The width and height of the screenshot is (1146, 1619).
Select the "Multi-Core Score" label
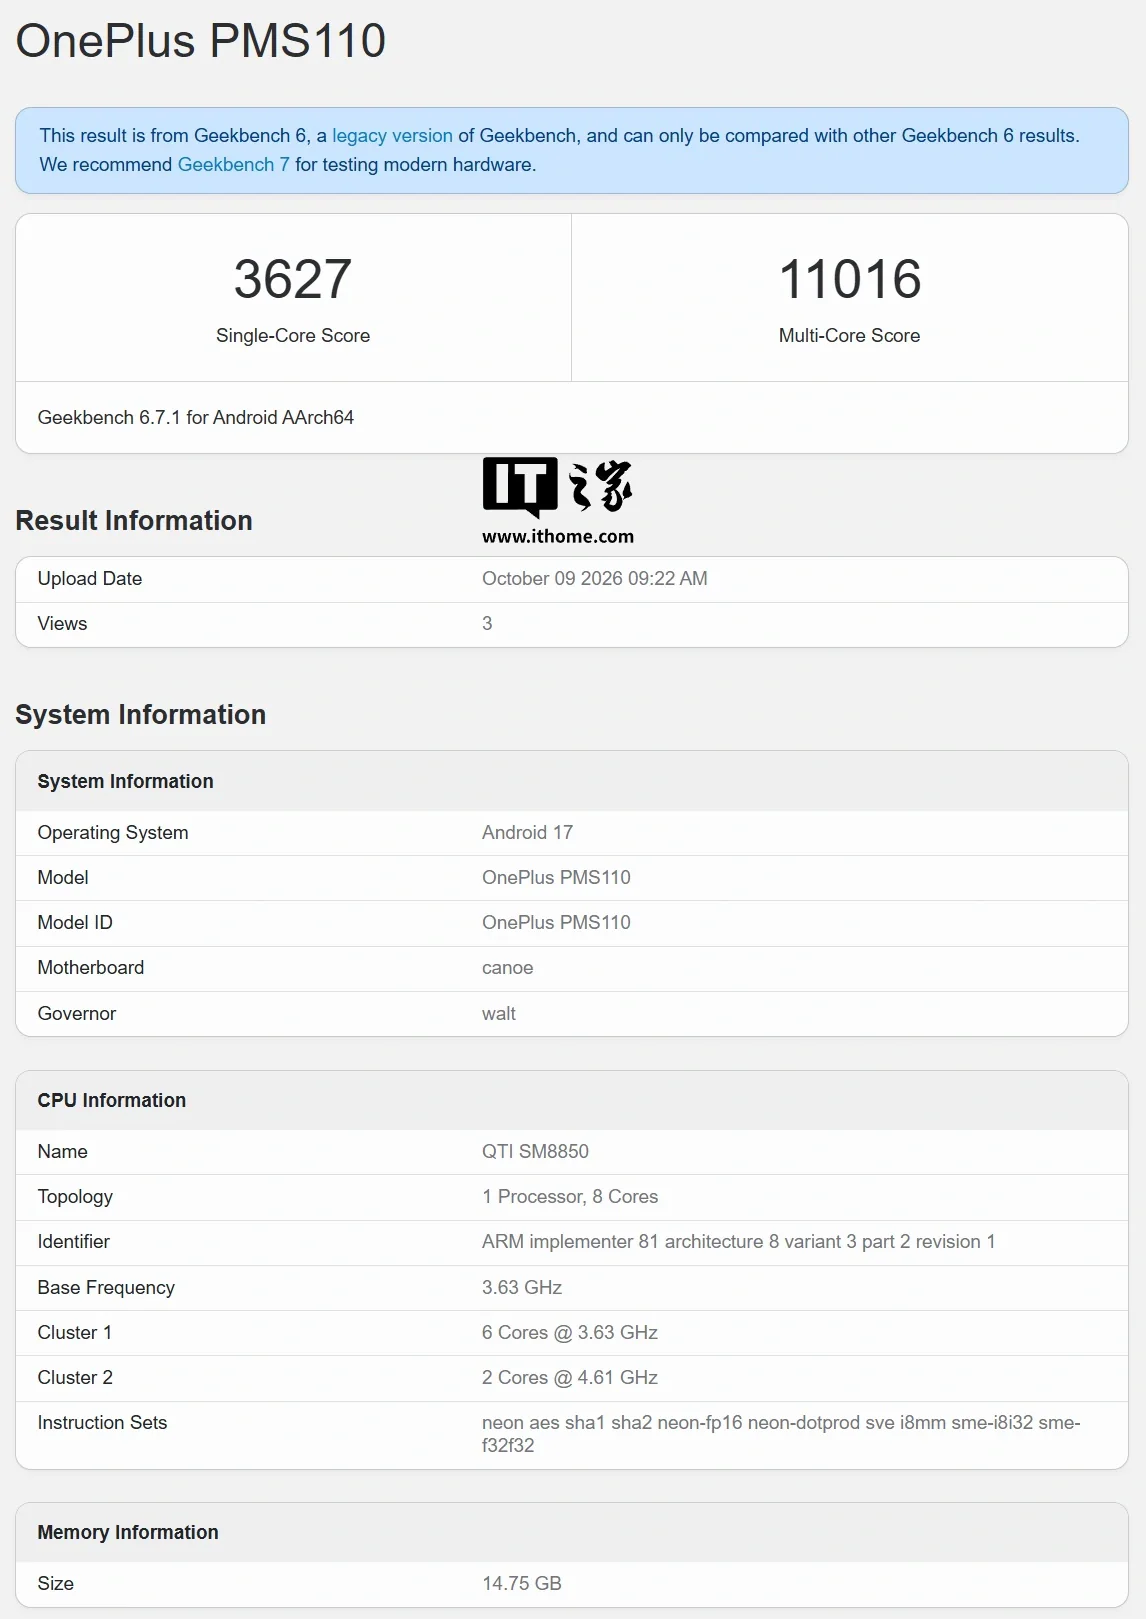tap(850, 336)
